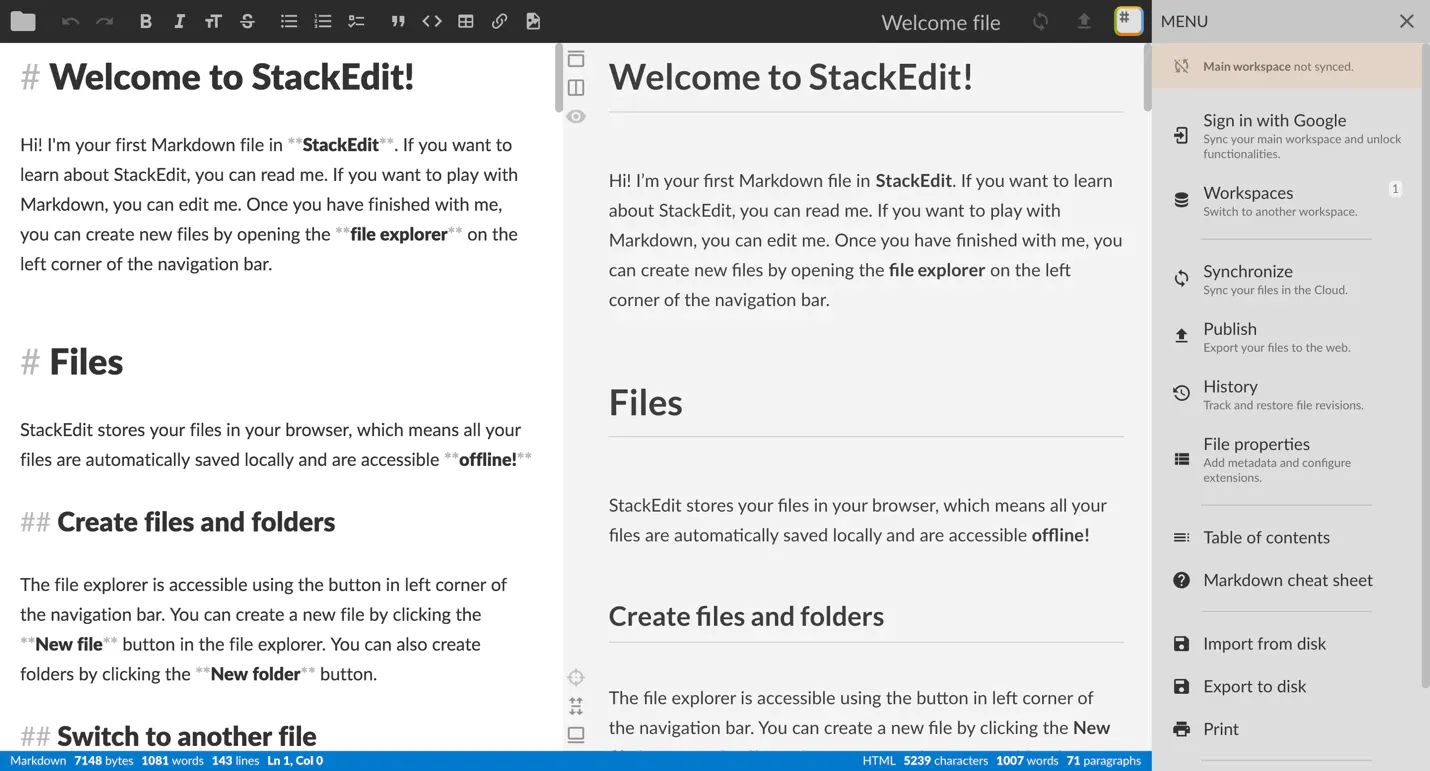The height and width of the screenshot is (771, 1430).
Task: Click workspaces count badge showing 1
Action: point(1395,189)
